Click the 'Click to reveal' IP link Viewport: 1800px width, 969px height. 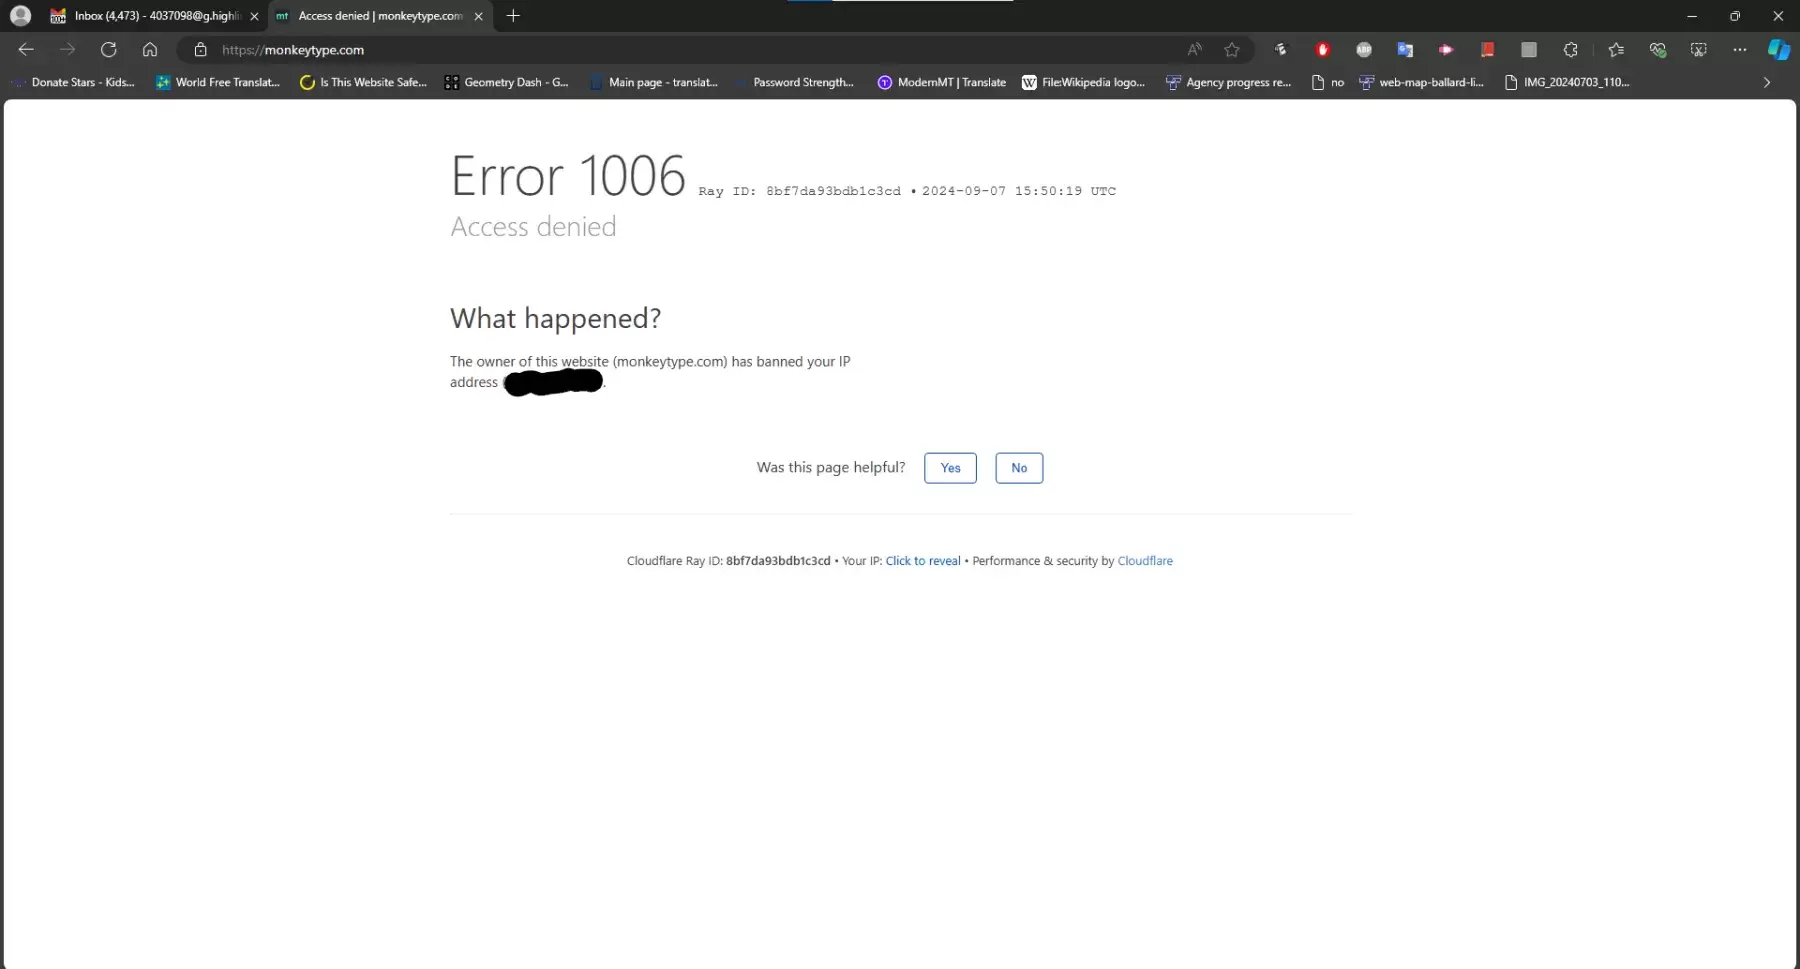coord(922,561)
